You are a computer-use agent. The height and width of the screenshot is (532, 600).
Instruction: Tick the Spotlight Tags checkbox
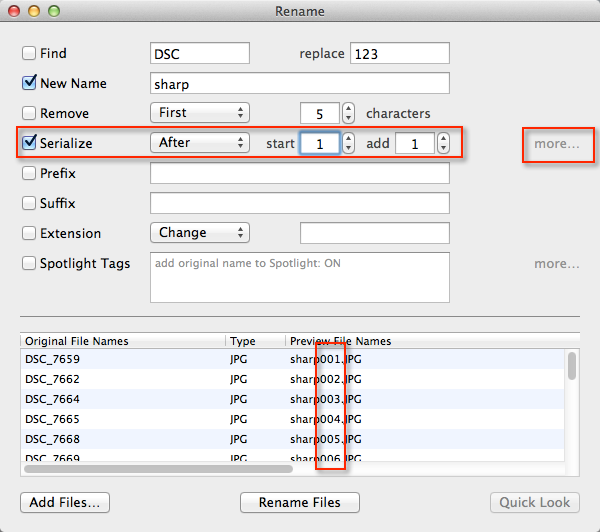29,263
